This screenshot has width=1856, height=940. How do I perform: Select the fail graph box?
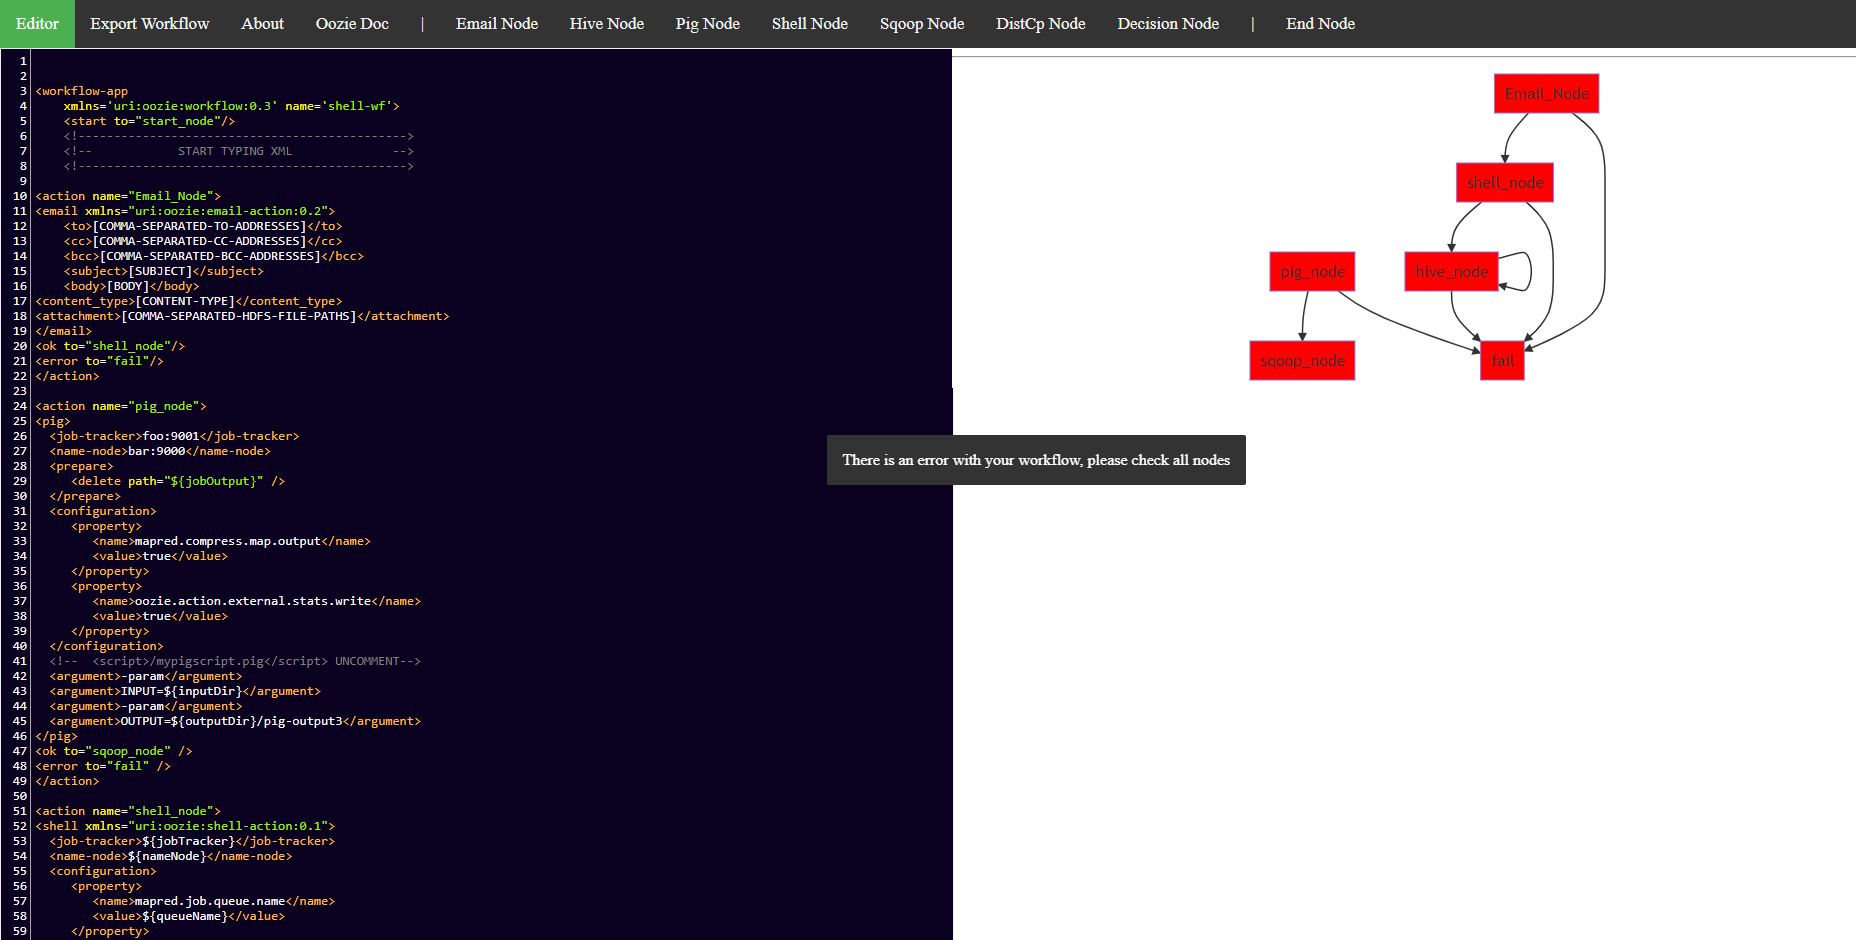coord(1502,361)
